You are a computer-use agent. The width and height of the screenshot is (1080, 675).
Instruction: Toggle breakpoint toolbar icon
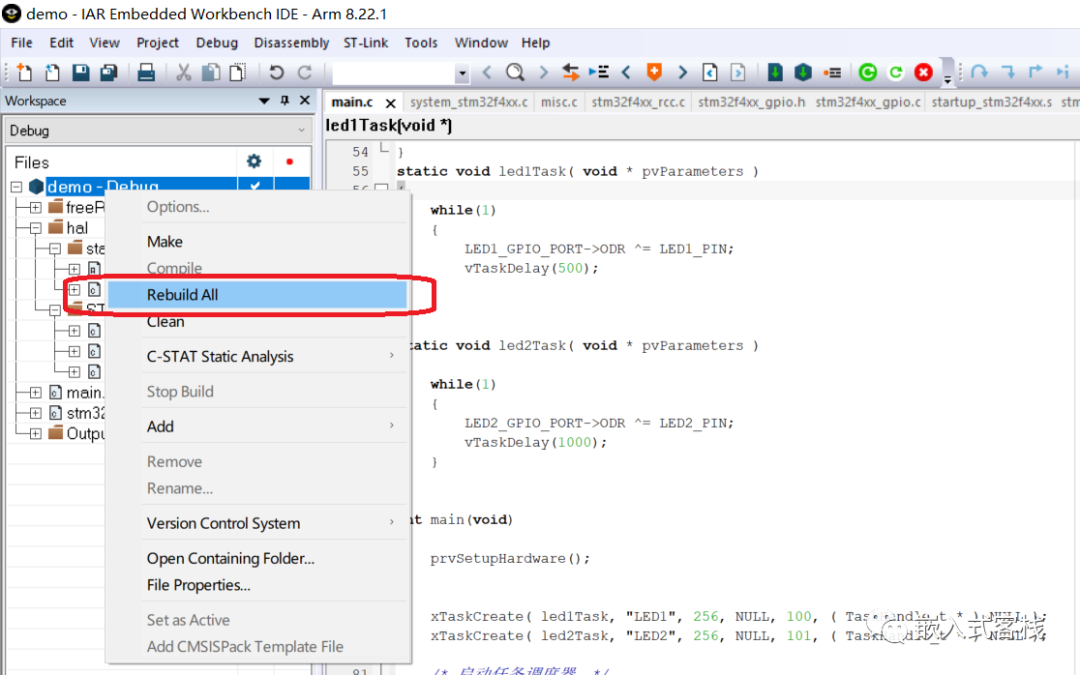tap(832, 72)
